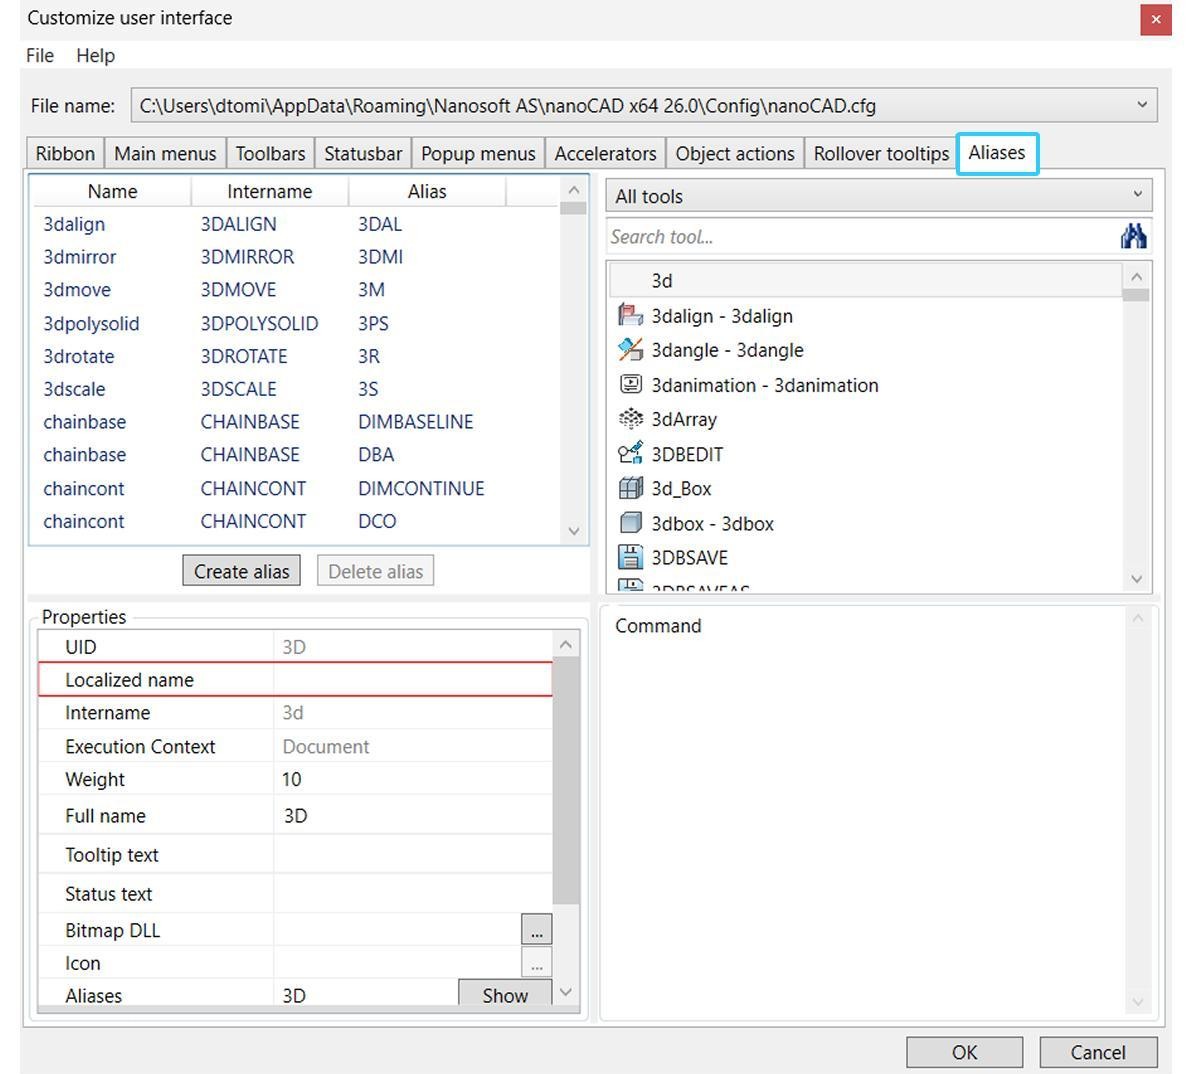Select the 3dalign tool icon

coord(630,315)
